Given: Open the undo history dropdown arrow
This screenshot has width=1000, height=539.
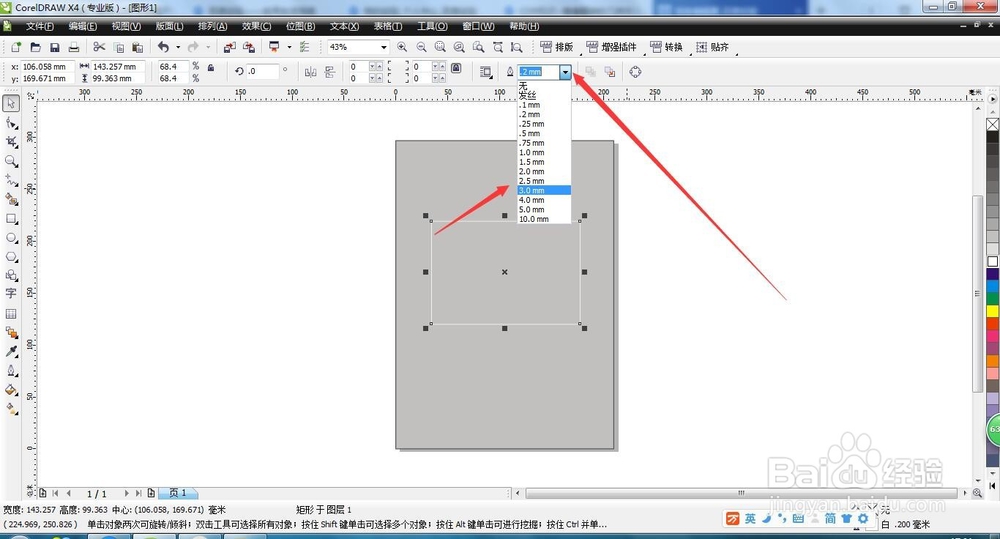Looking at the screenshot, I should pyautogui.click(x=178, y=47).
